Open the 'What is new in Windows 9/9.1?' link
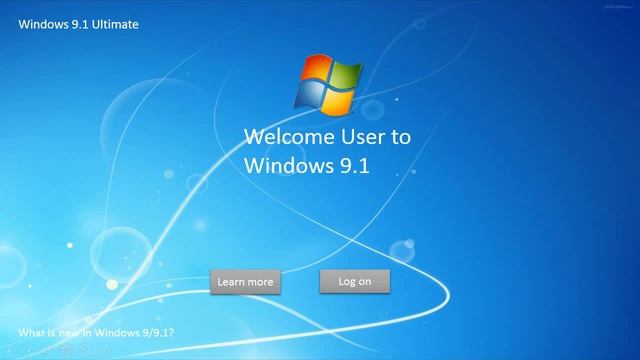Screen dimensions: 640x360 pyautogui.click(x=96, y=333)
